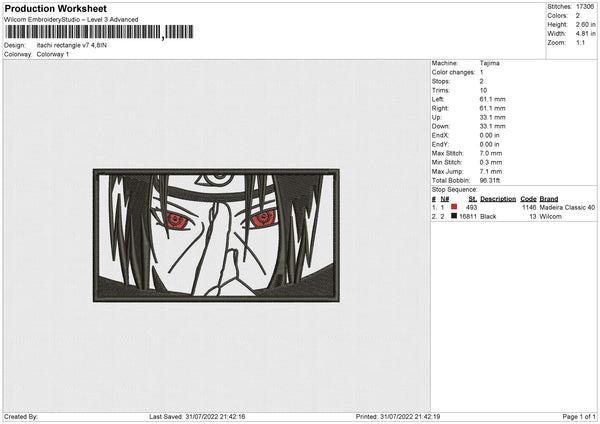The height and width of the screenshot is (424, 600).
Task: Click the Itachi embroidery design preview
Action: (x=216, y=235)
